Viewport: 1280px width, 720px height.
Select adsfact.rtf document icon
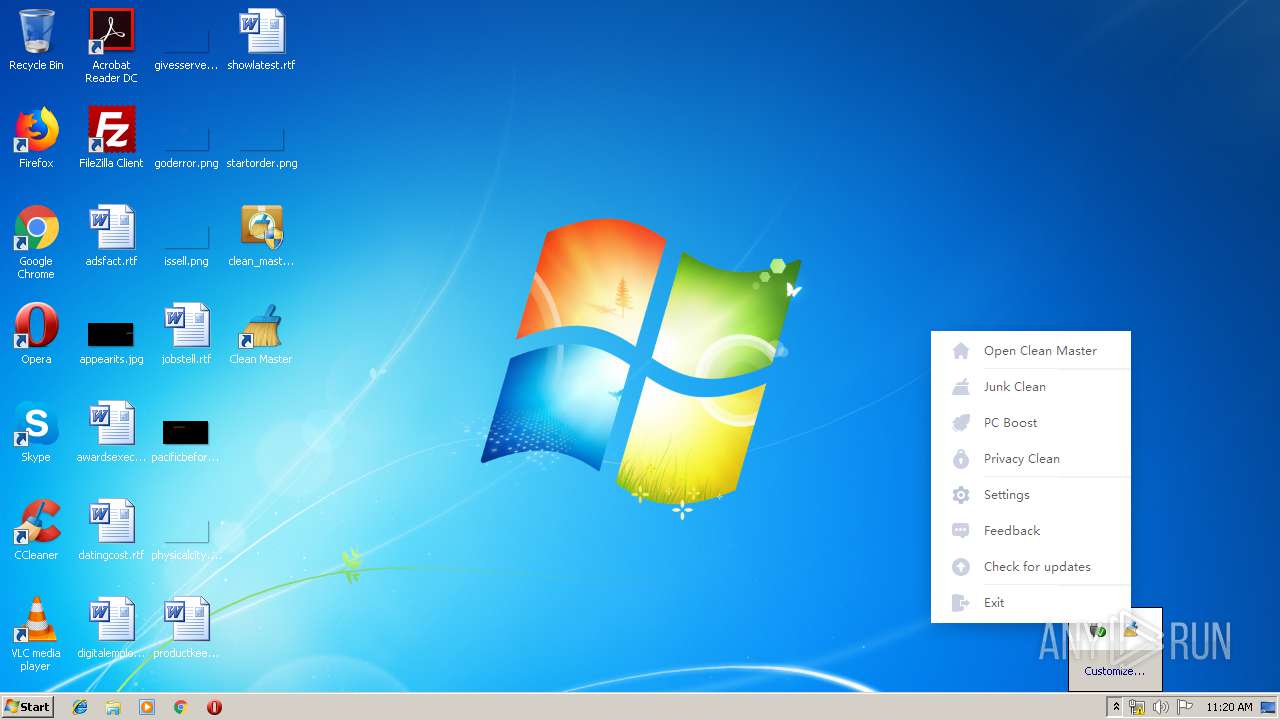(111, 237)
